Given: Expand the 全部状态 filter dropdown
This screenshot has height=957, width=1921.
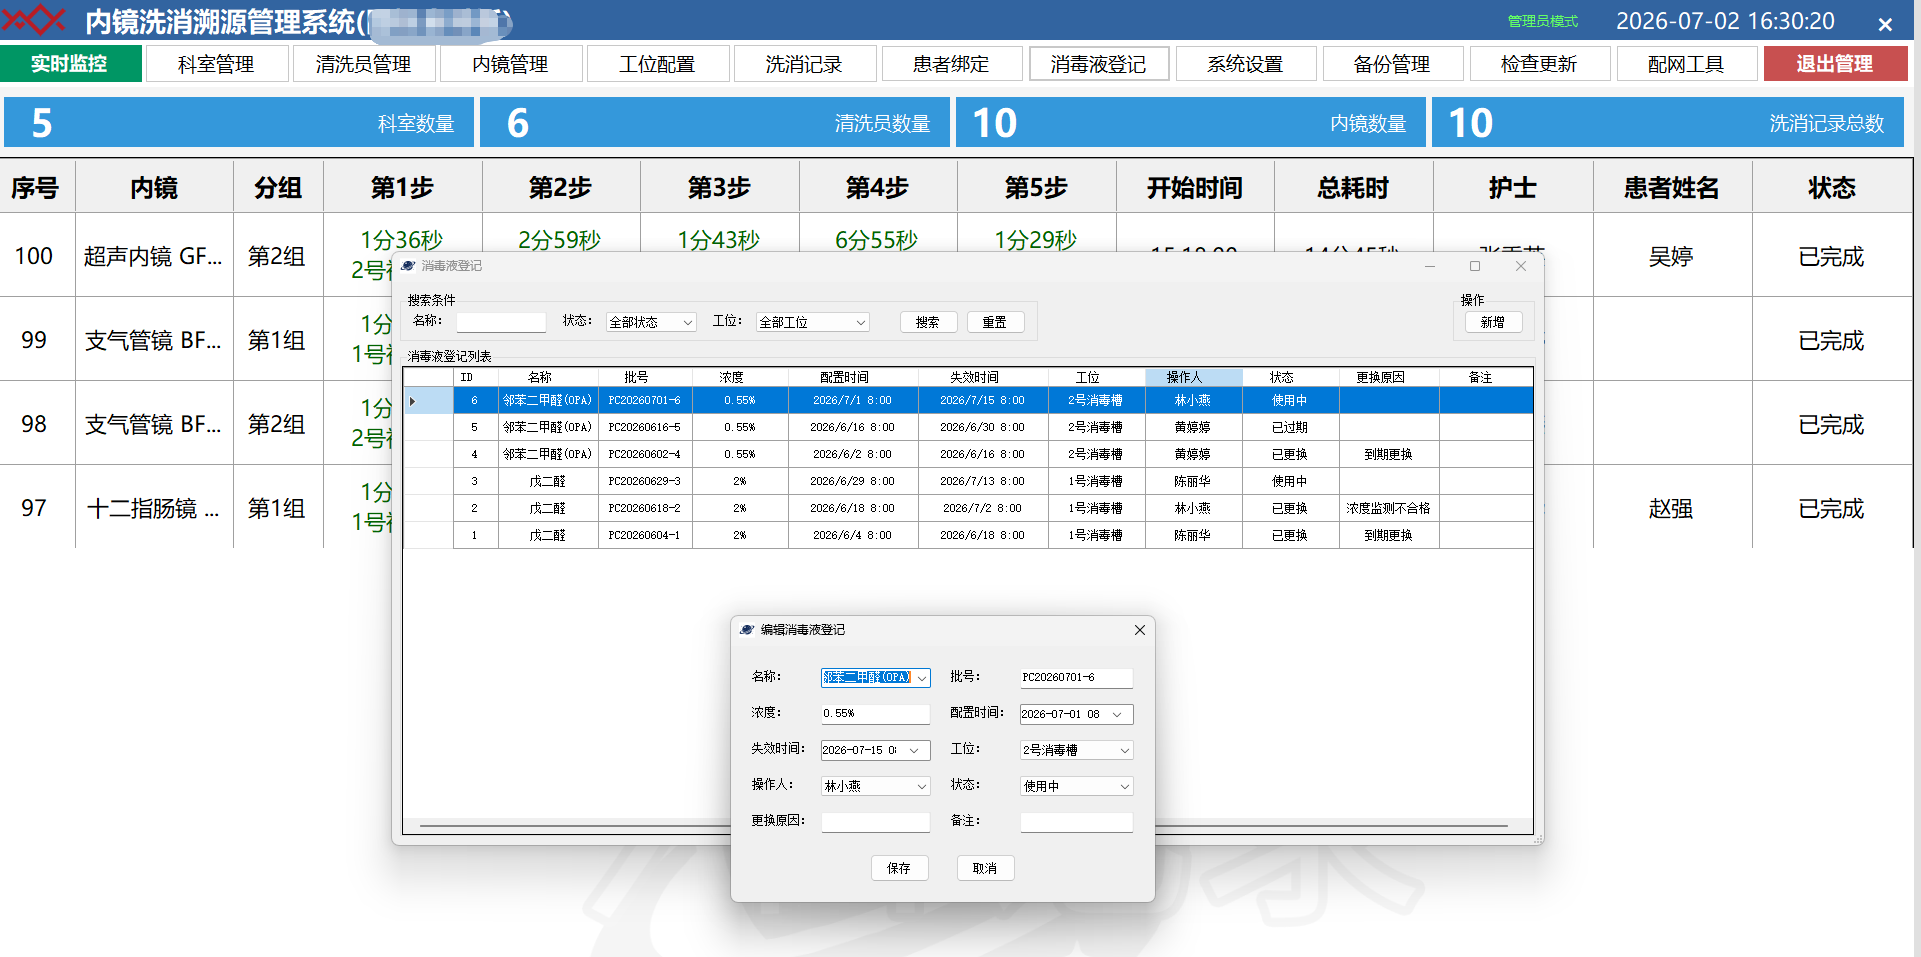Looking at the screenshot, I should (688, 323).
